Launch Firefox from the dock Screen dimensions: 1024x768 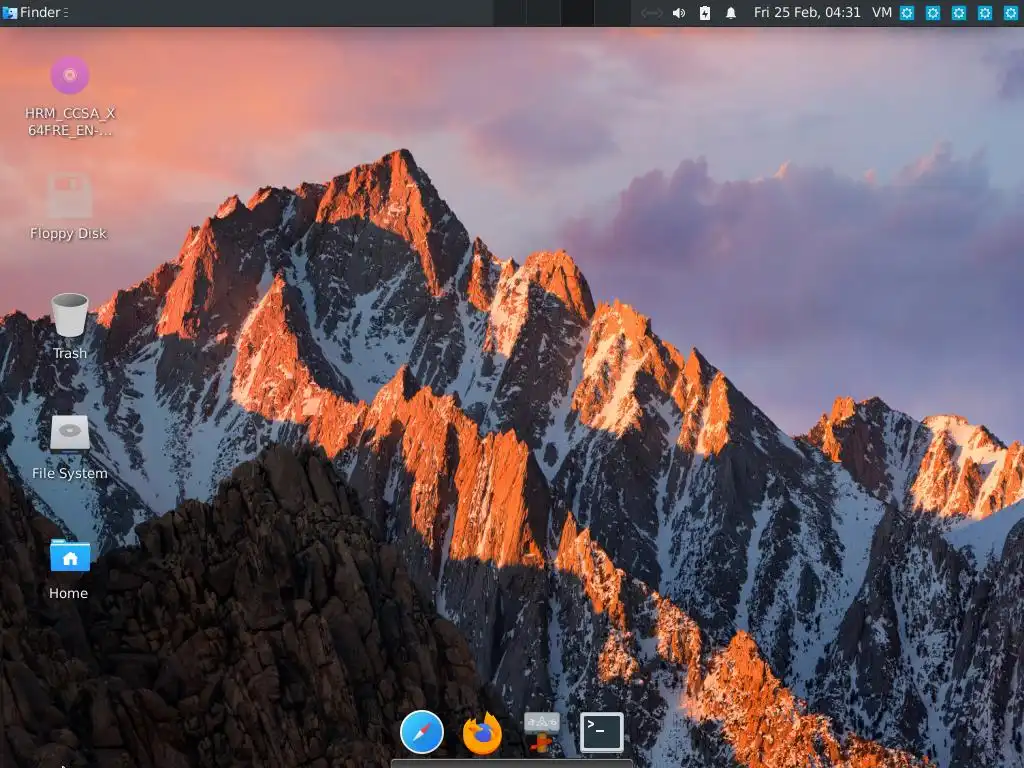pyautogui.click(x=482, y=733)
